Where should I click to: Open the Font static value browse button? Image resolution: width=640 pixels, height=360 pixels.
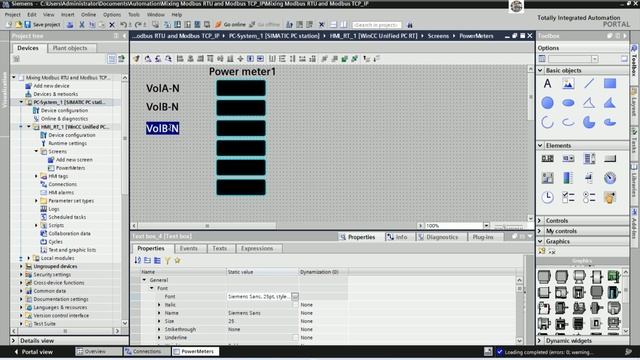click(x=295, y=296)
